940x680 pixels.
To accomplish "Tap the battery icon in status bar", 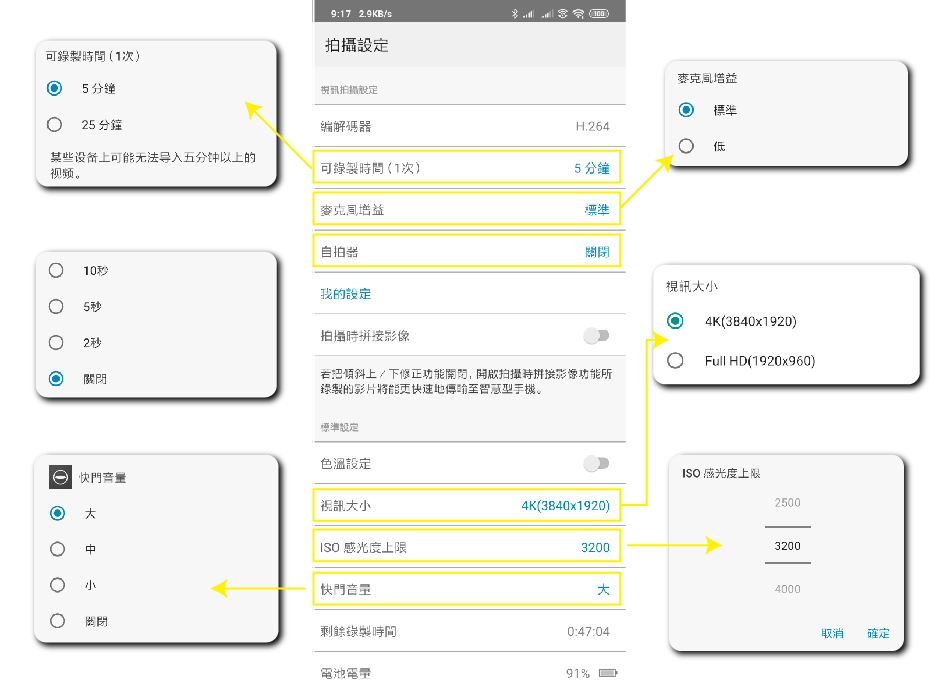I will [x=599, y=14].
